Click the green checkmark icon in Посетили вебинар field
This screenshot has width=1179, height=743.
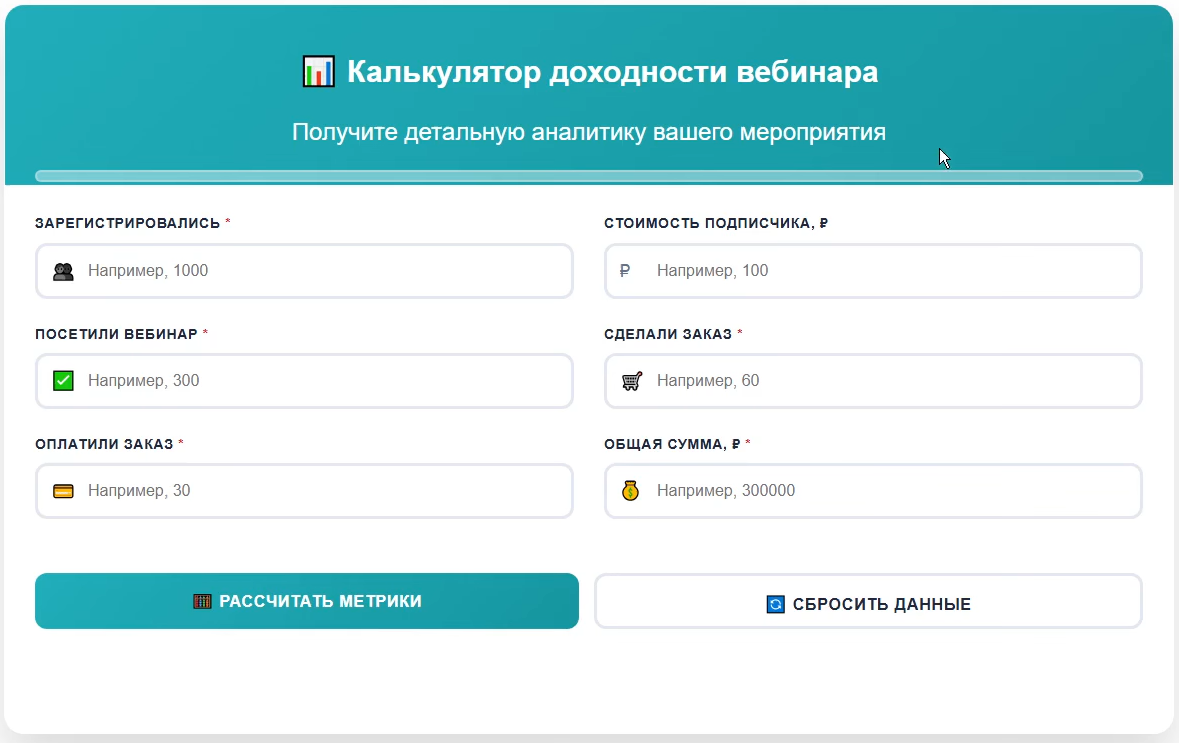coord(63,381)
